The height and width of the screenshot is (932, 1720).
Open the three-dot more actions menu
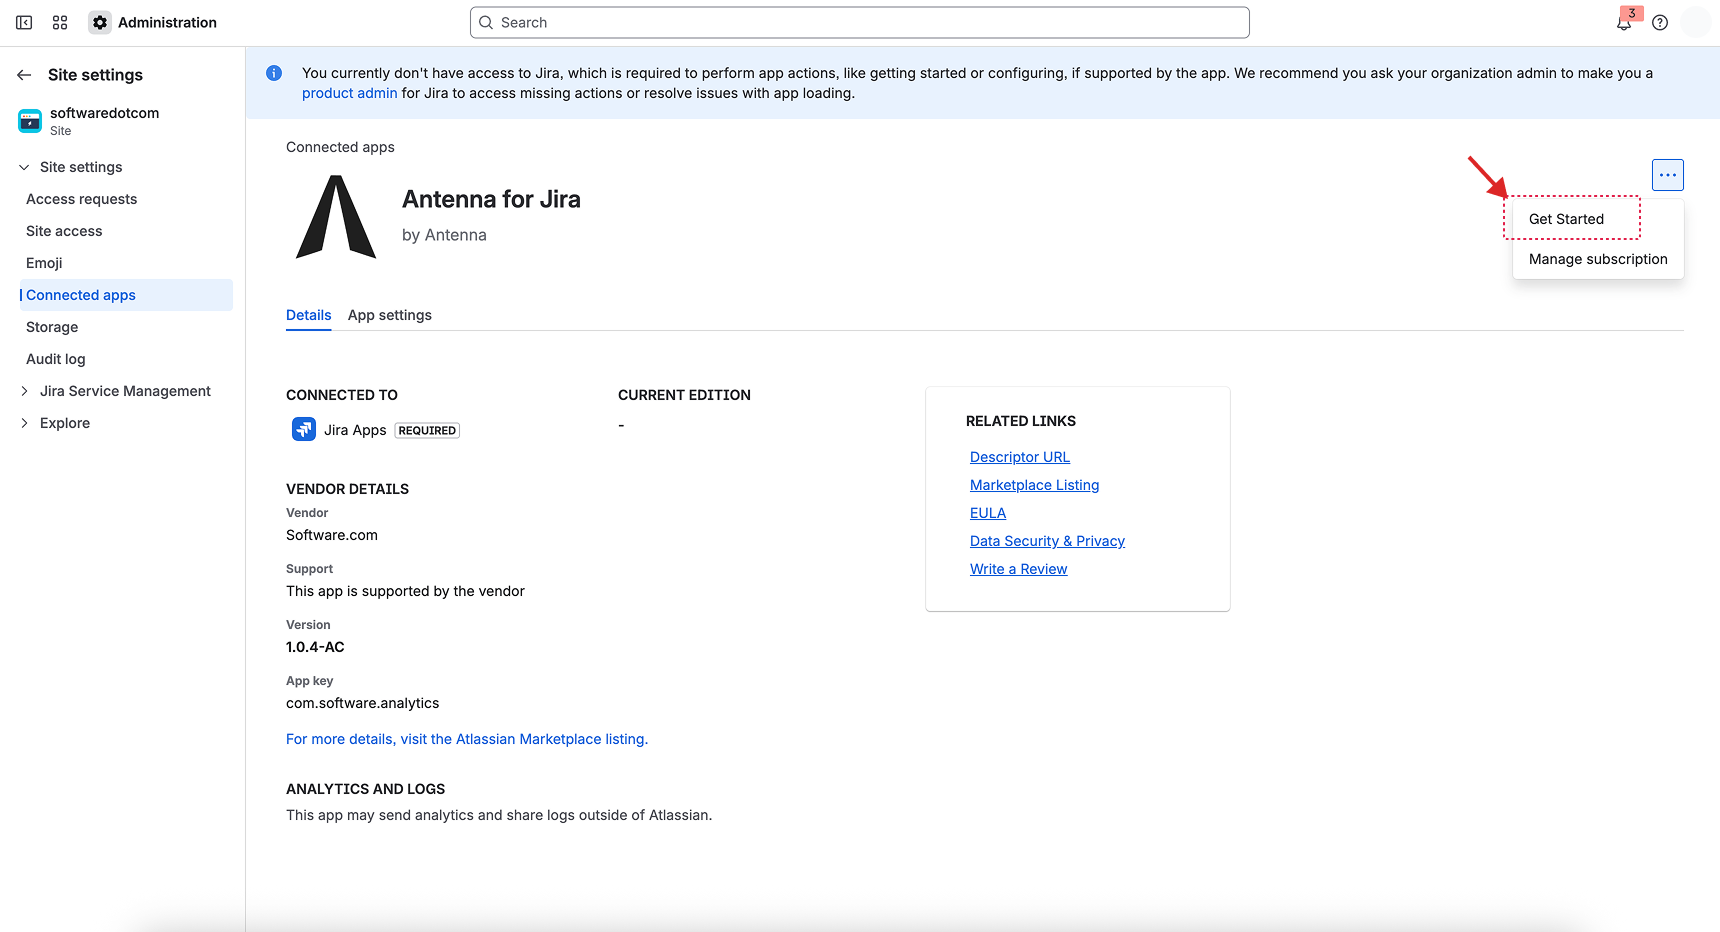point(1668,175)
